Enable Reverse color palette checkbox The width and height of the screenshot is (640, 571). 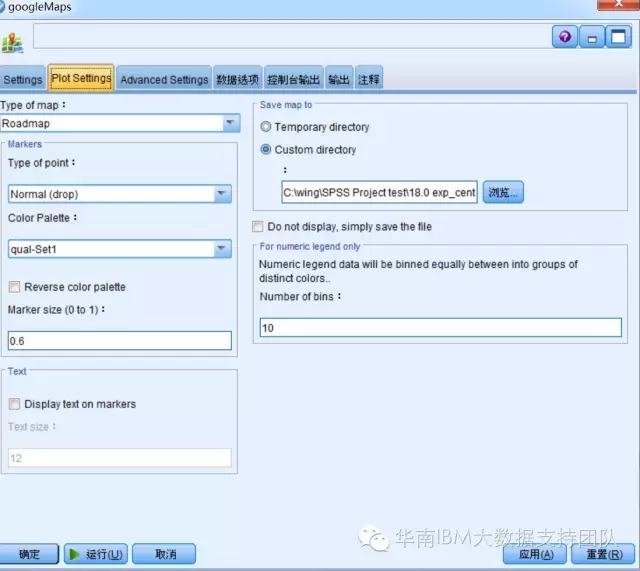point(14,287)
